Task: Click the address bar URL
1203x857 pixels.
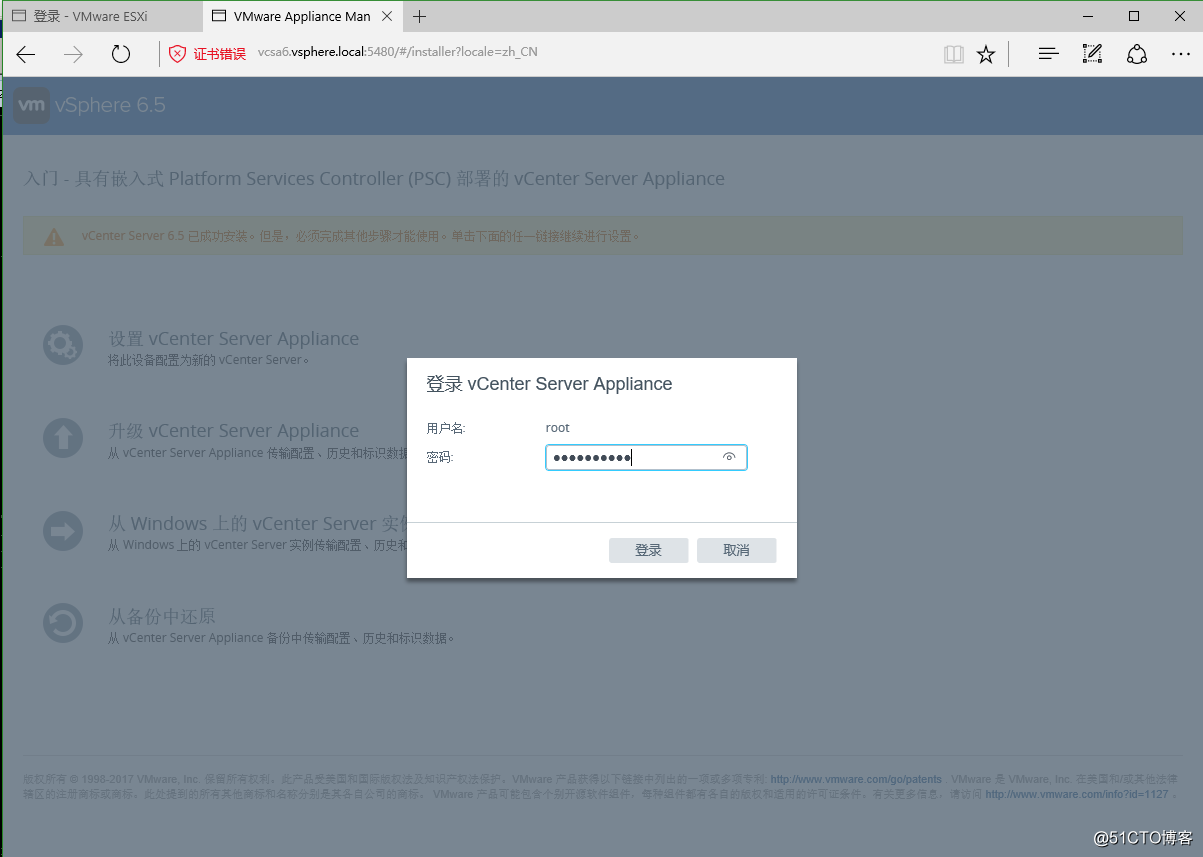Action: point(397,52)
